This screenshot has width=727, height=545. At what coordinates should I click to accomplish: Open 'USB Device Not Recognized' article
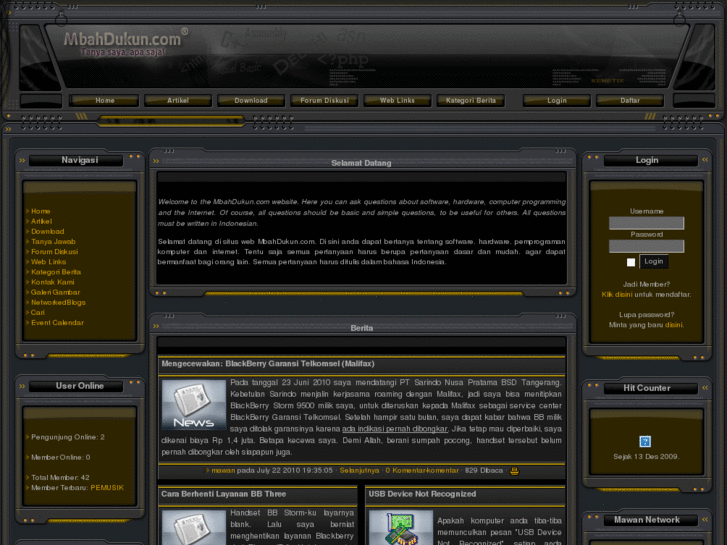point(422,494)
